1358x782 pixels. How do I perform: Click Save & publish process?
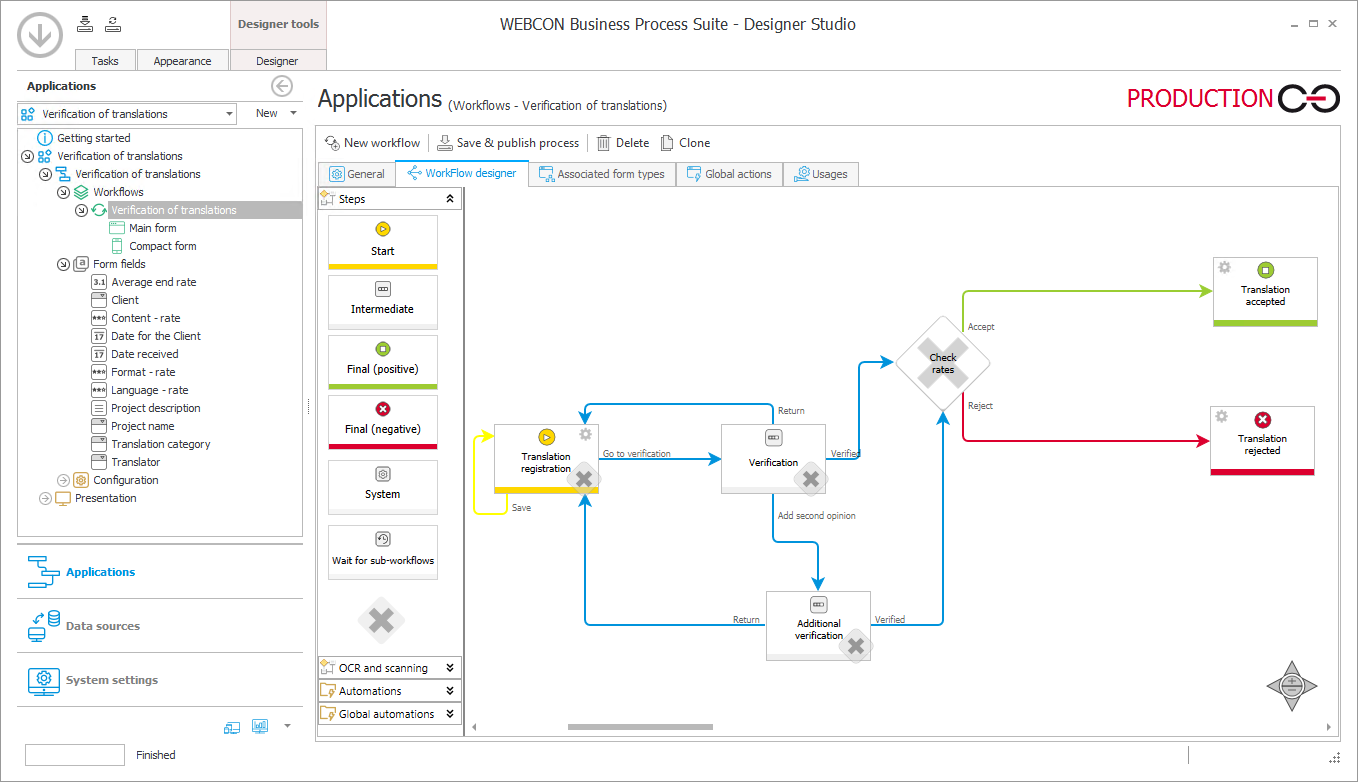pyautogui.click(x=508, y=143)
